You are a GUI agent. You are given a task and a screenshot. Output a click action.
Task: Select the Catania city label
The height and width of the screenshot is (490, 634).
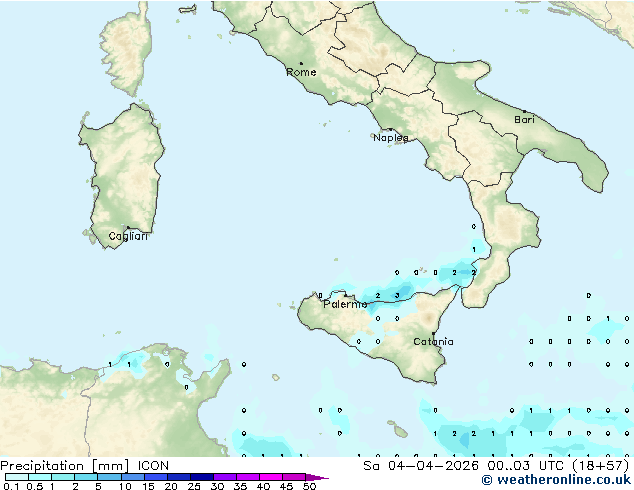pyautogui.click(x=433, y=342)
